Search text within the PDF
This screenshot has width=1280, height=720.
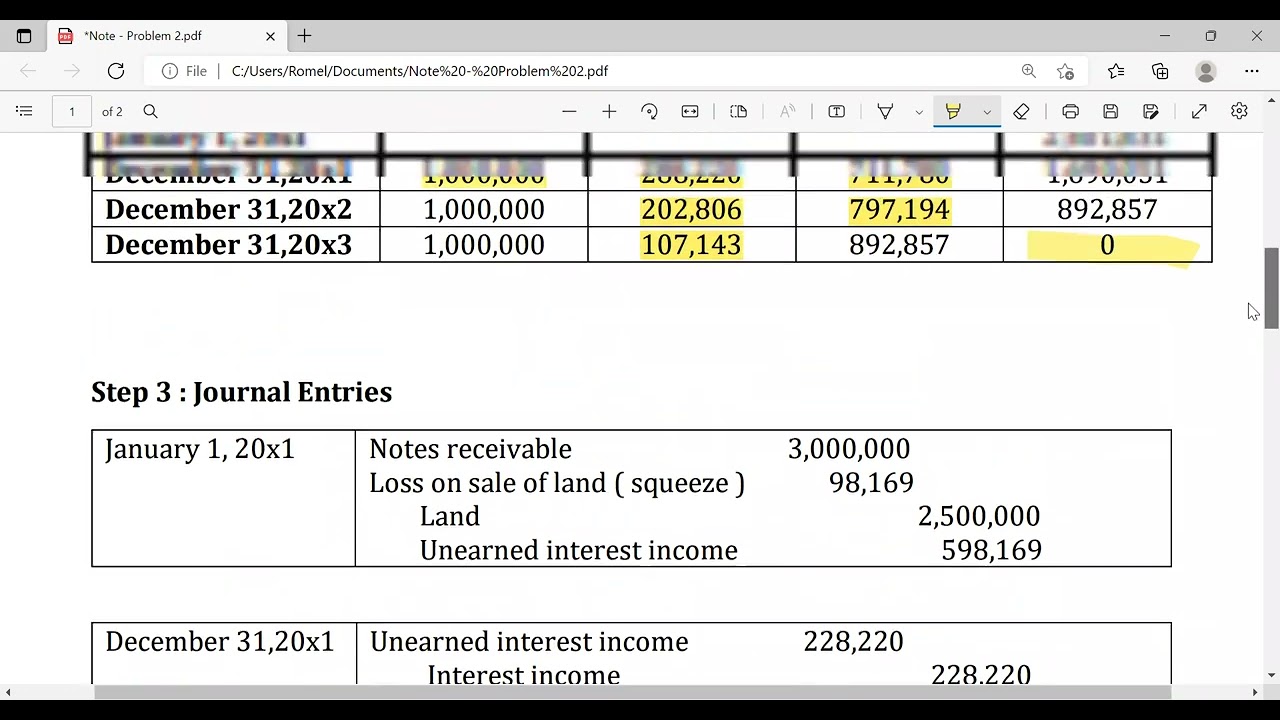[150, 111]
